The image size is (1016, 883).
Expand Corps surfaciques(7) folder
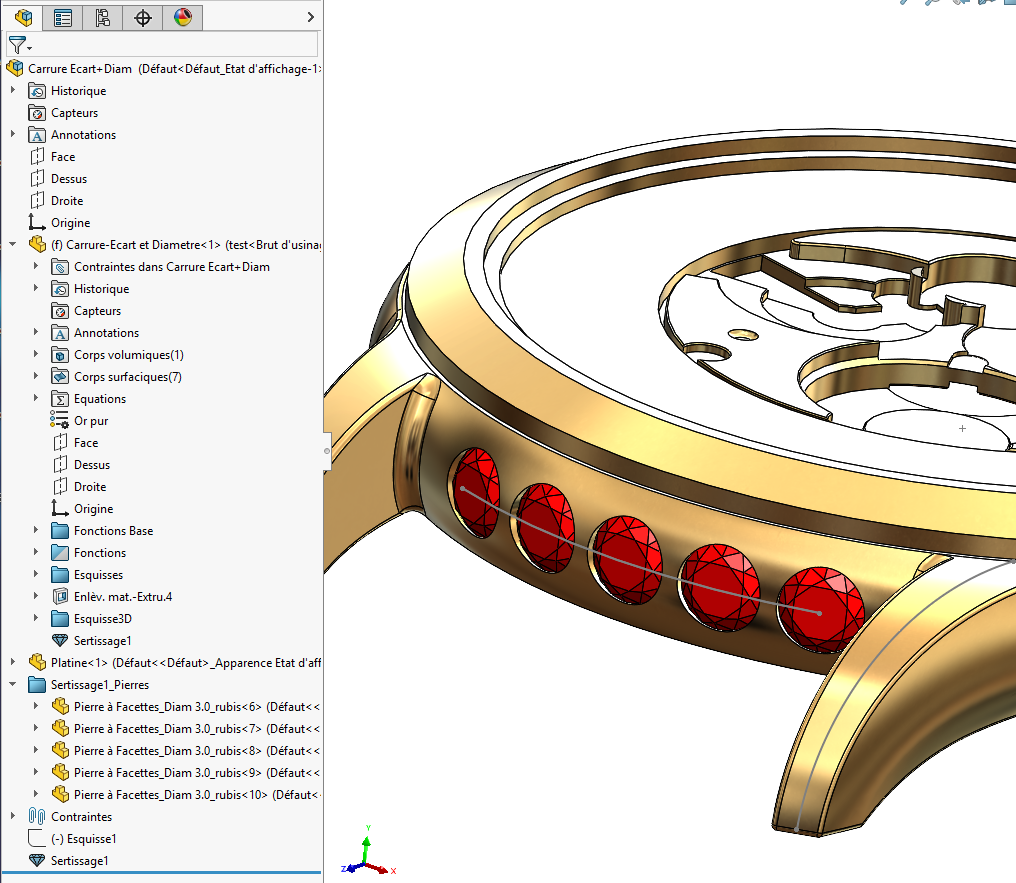[x=36, y=377]
